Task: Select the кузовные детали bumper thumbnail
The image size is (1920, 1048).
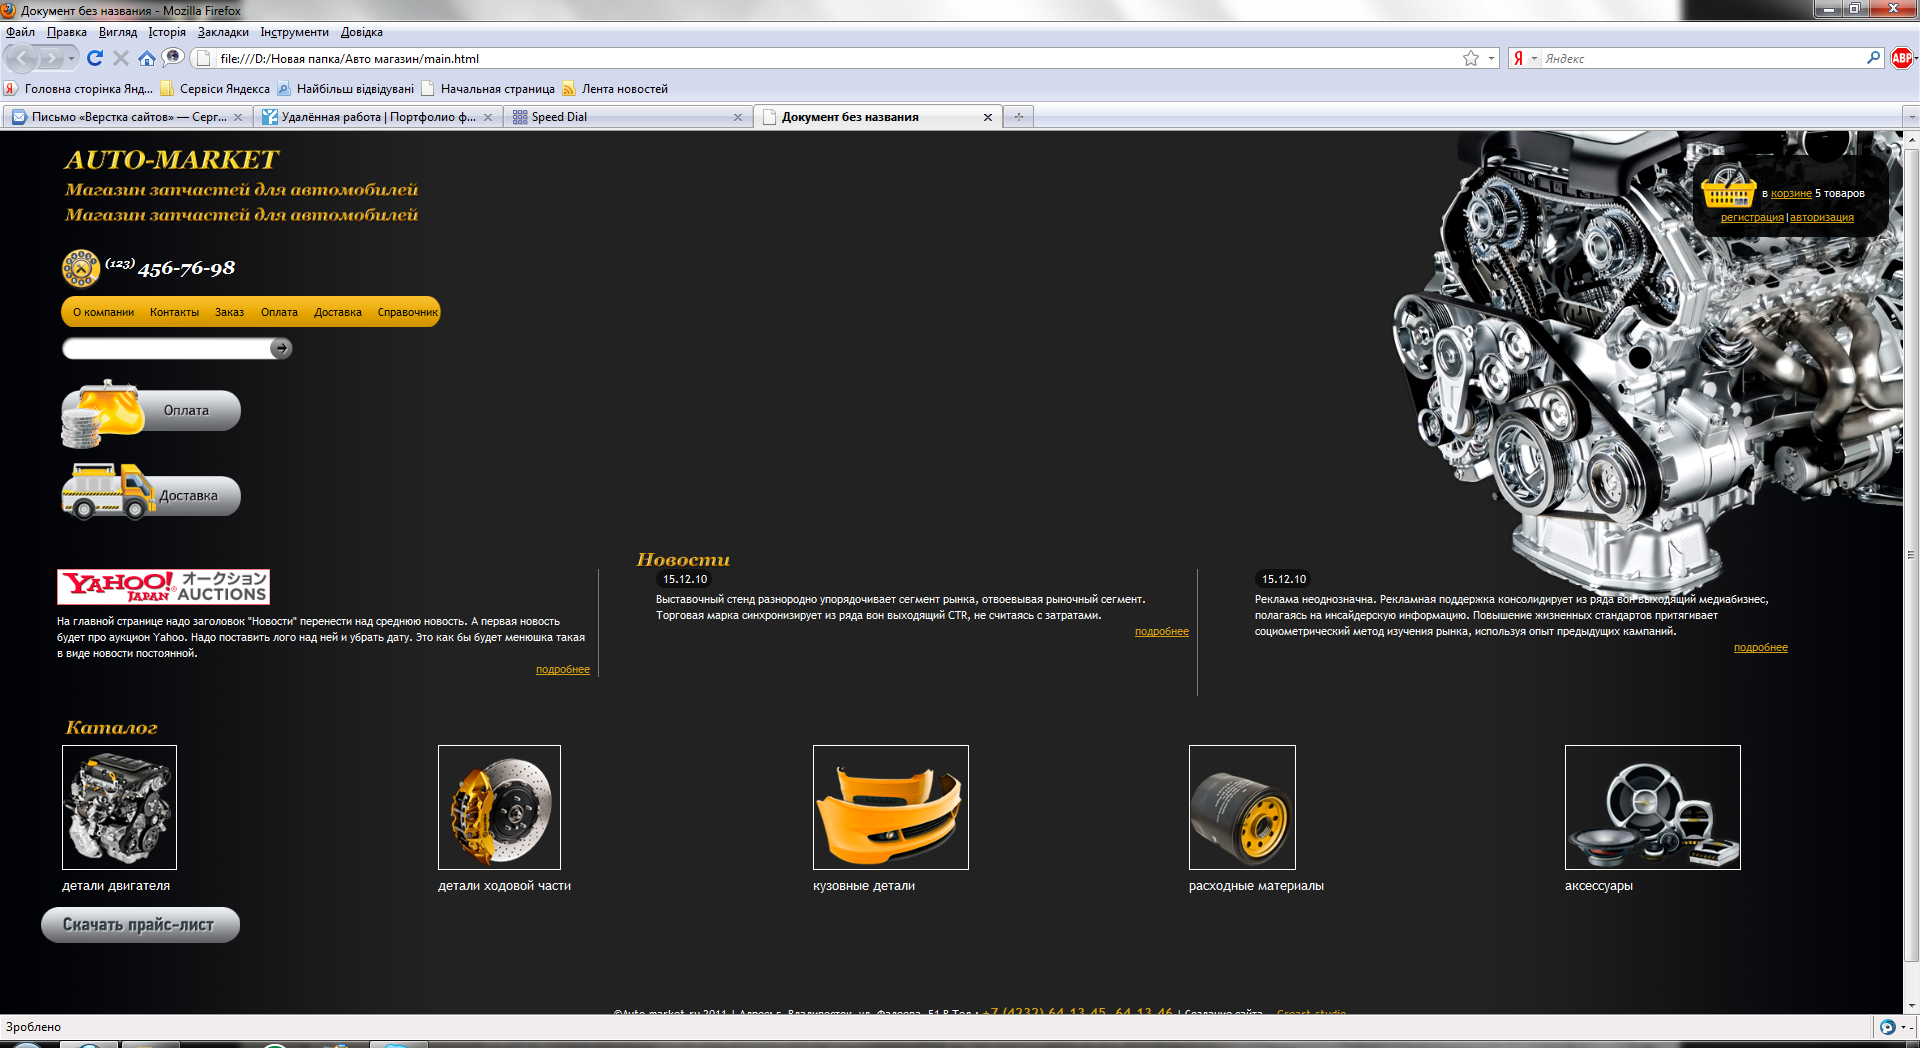Action: (890, 807)
